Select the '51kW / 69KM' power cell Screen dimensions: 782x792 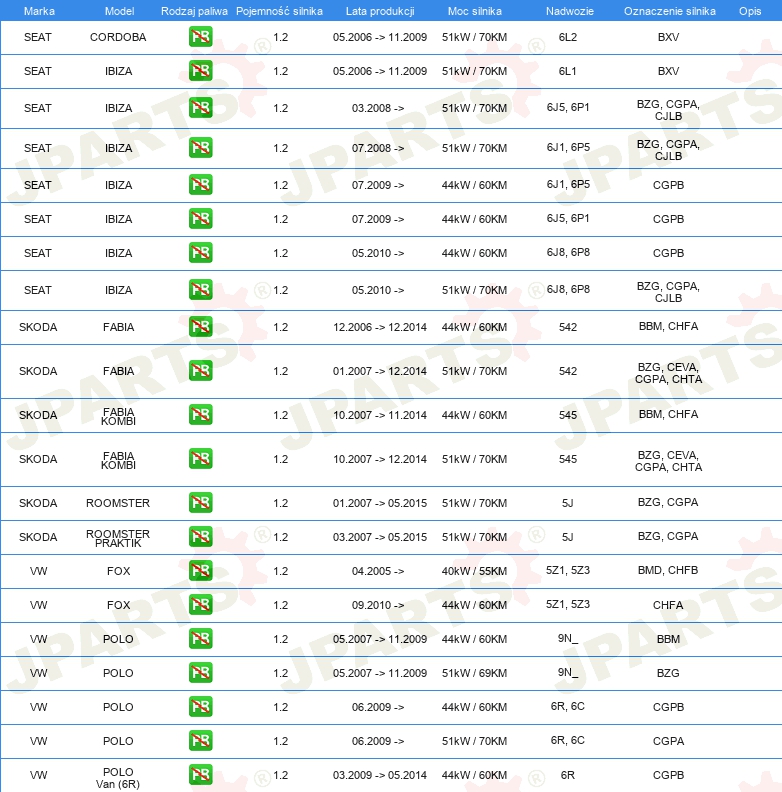click(474, 673)
